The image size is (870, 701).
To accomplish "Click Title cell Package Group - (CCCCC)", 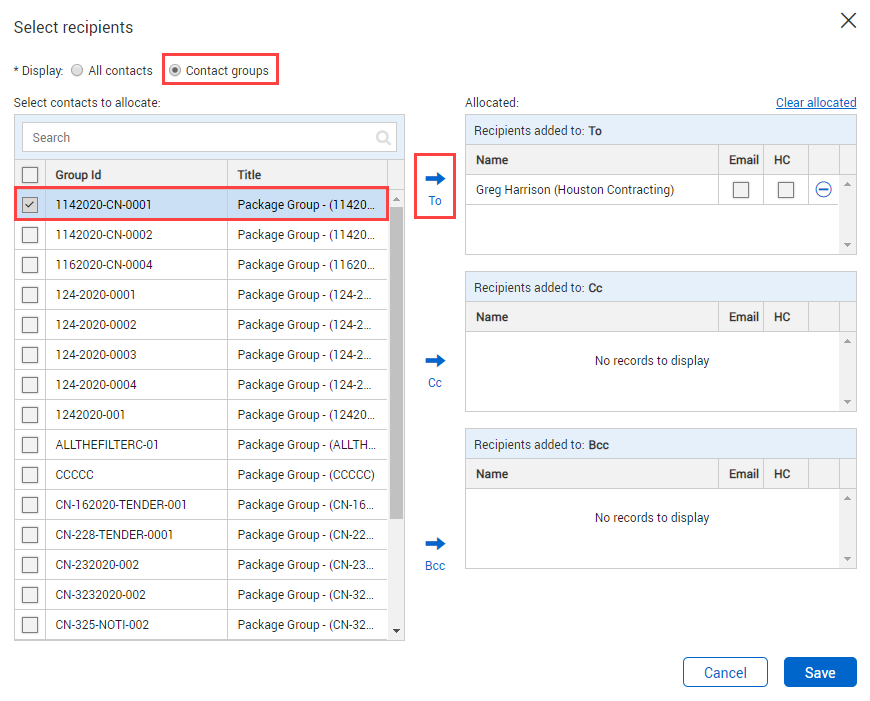I will 306,475.
